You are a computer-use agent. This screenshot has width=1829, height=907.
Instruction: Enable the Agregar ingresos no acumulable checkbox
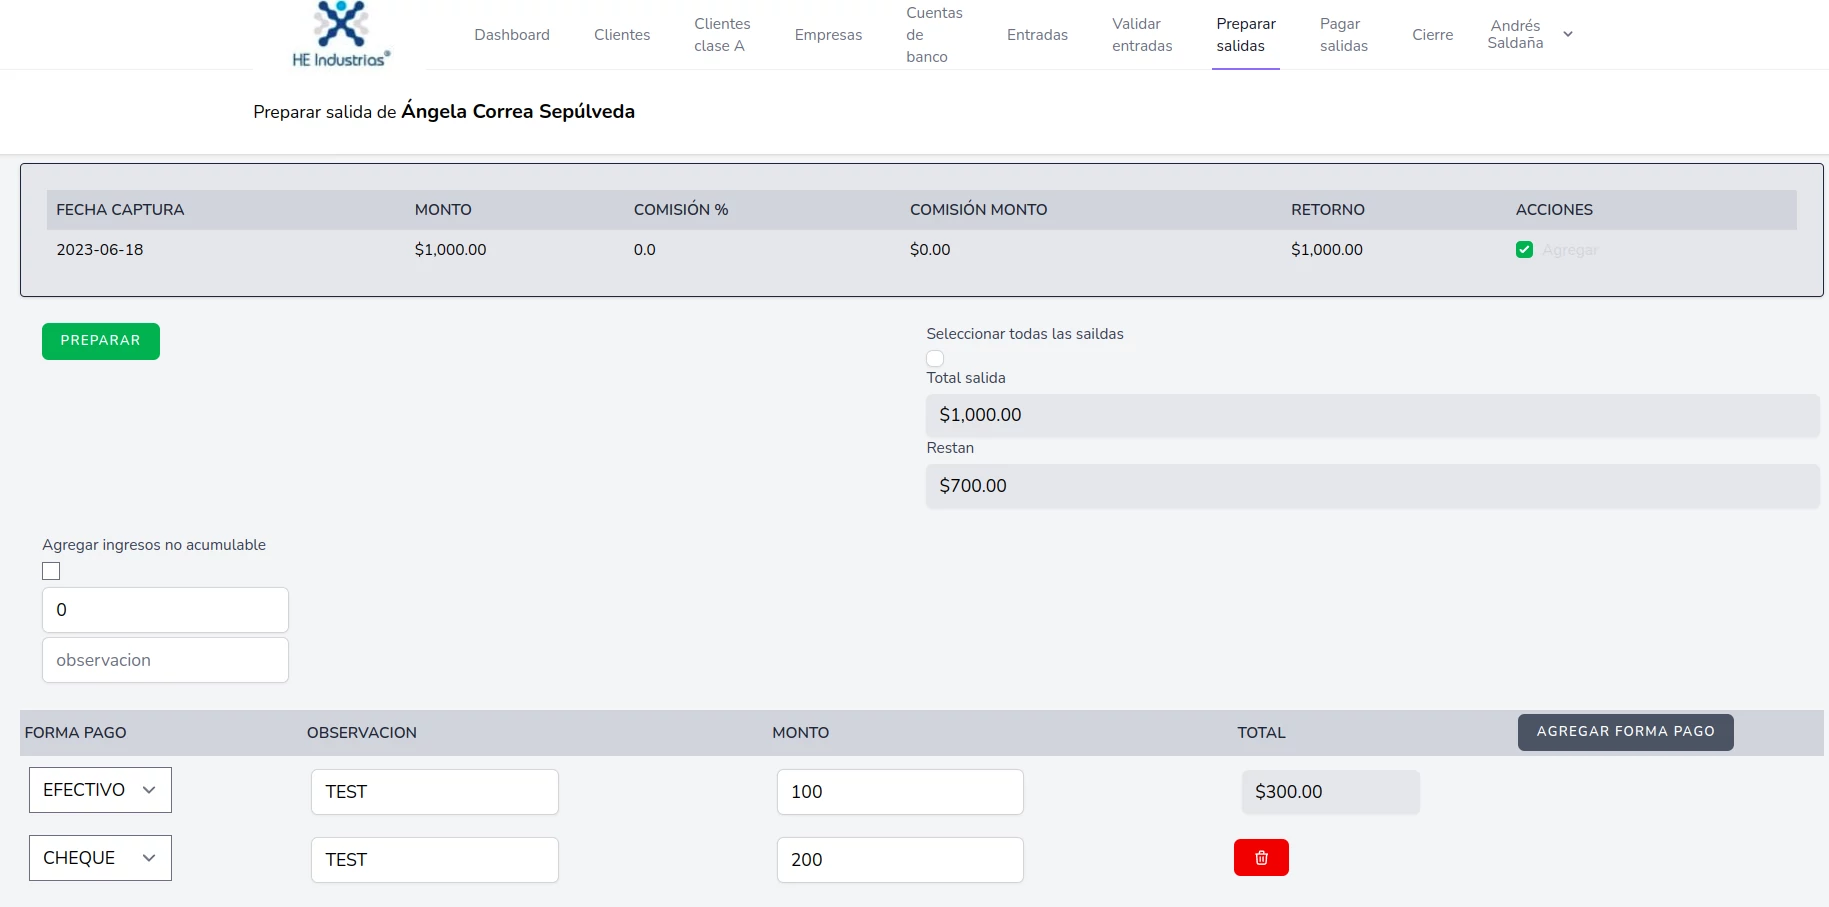pos(51,571)
